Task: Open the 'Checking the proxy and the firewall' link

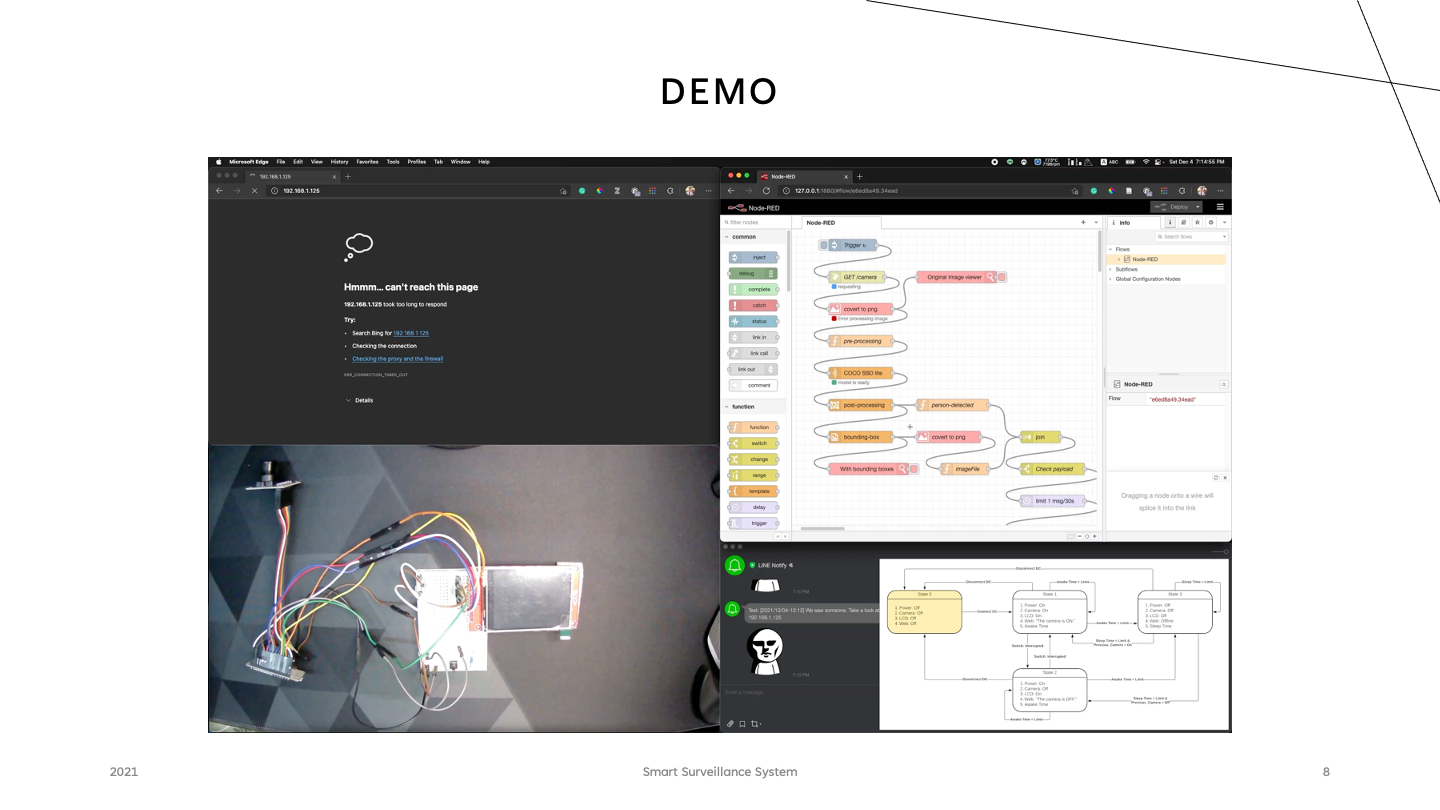Action: pos(397,358)
